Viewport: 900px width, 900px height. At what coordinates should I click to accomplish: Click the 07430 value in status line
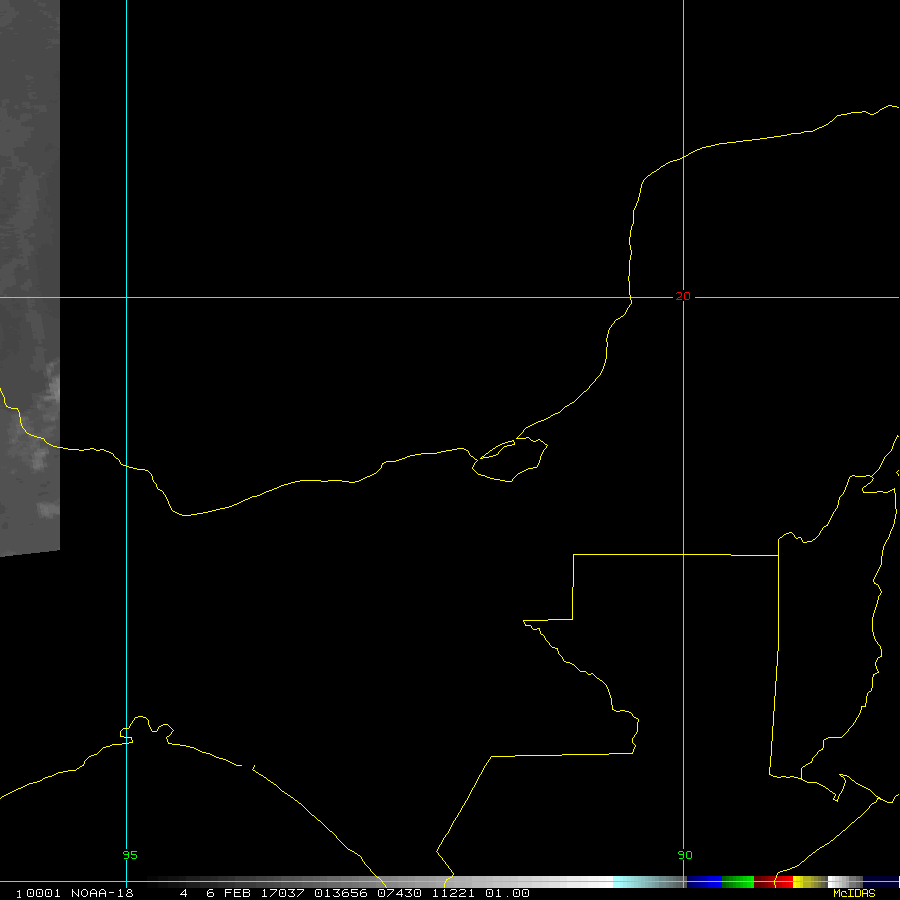pos(399,893)
